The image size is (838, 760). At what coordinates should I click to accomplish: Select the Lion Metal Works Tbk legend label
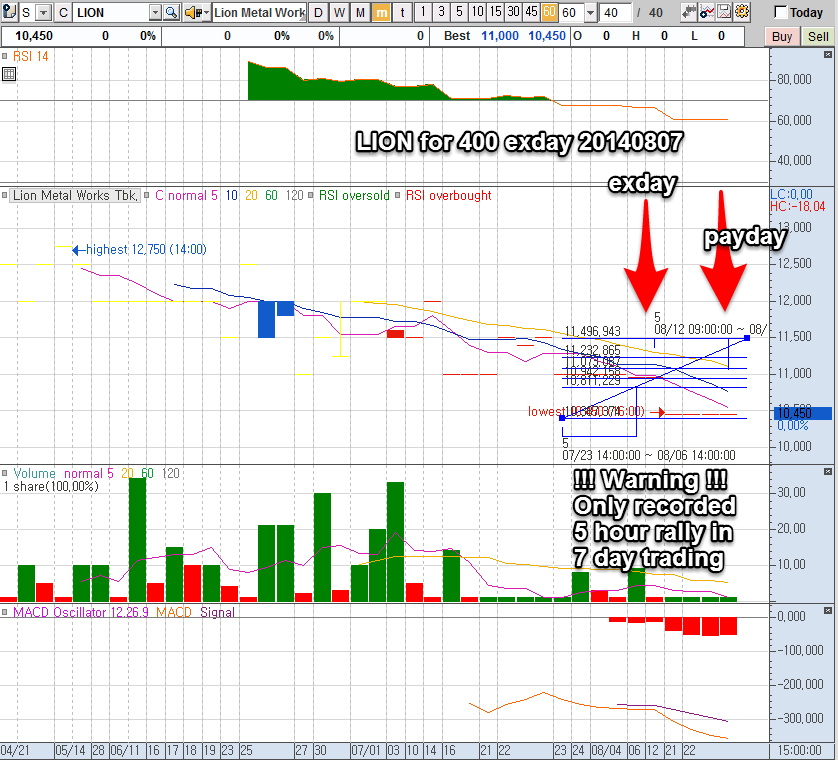[x=75, y=196]
